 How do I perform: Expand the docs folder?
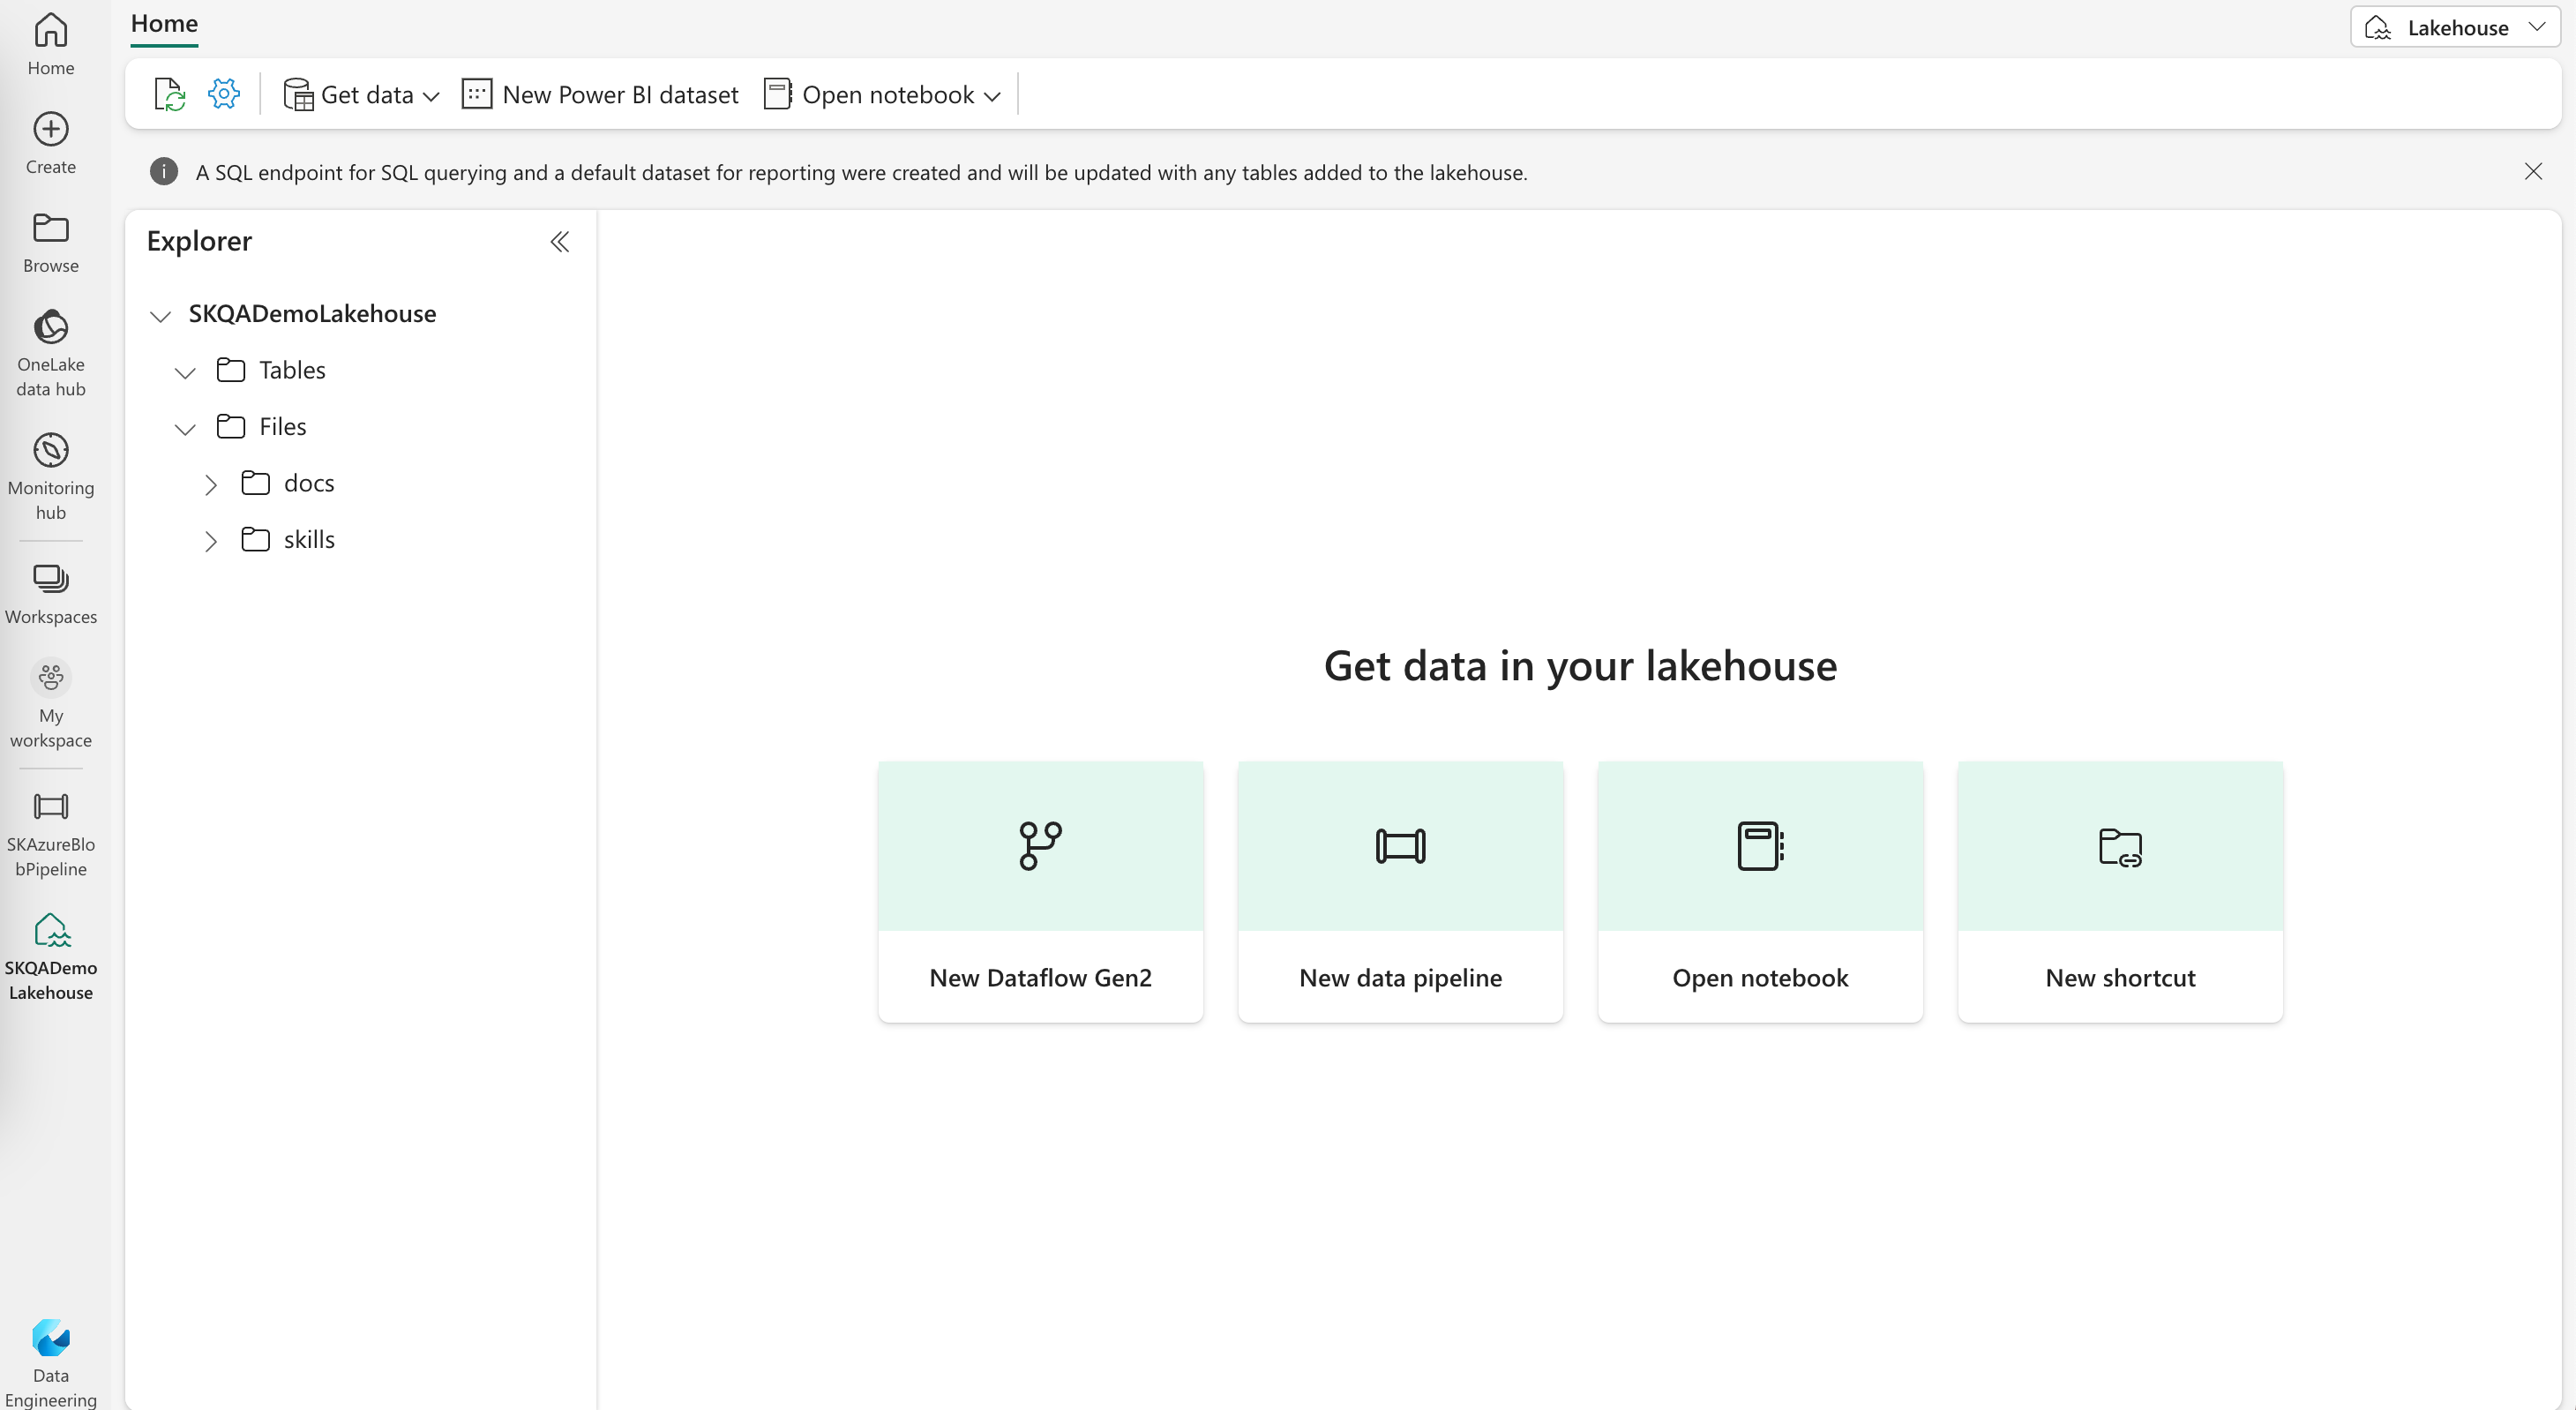(x=210, y=485)
